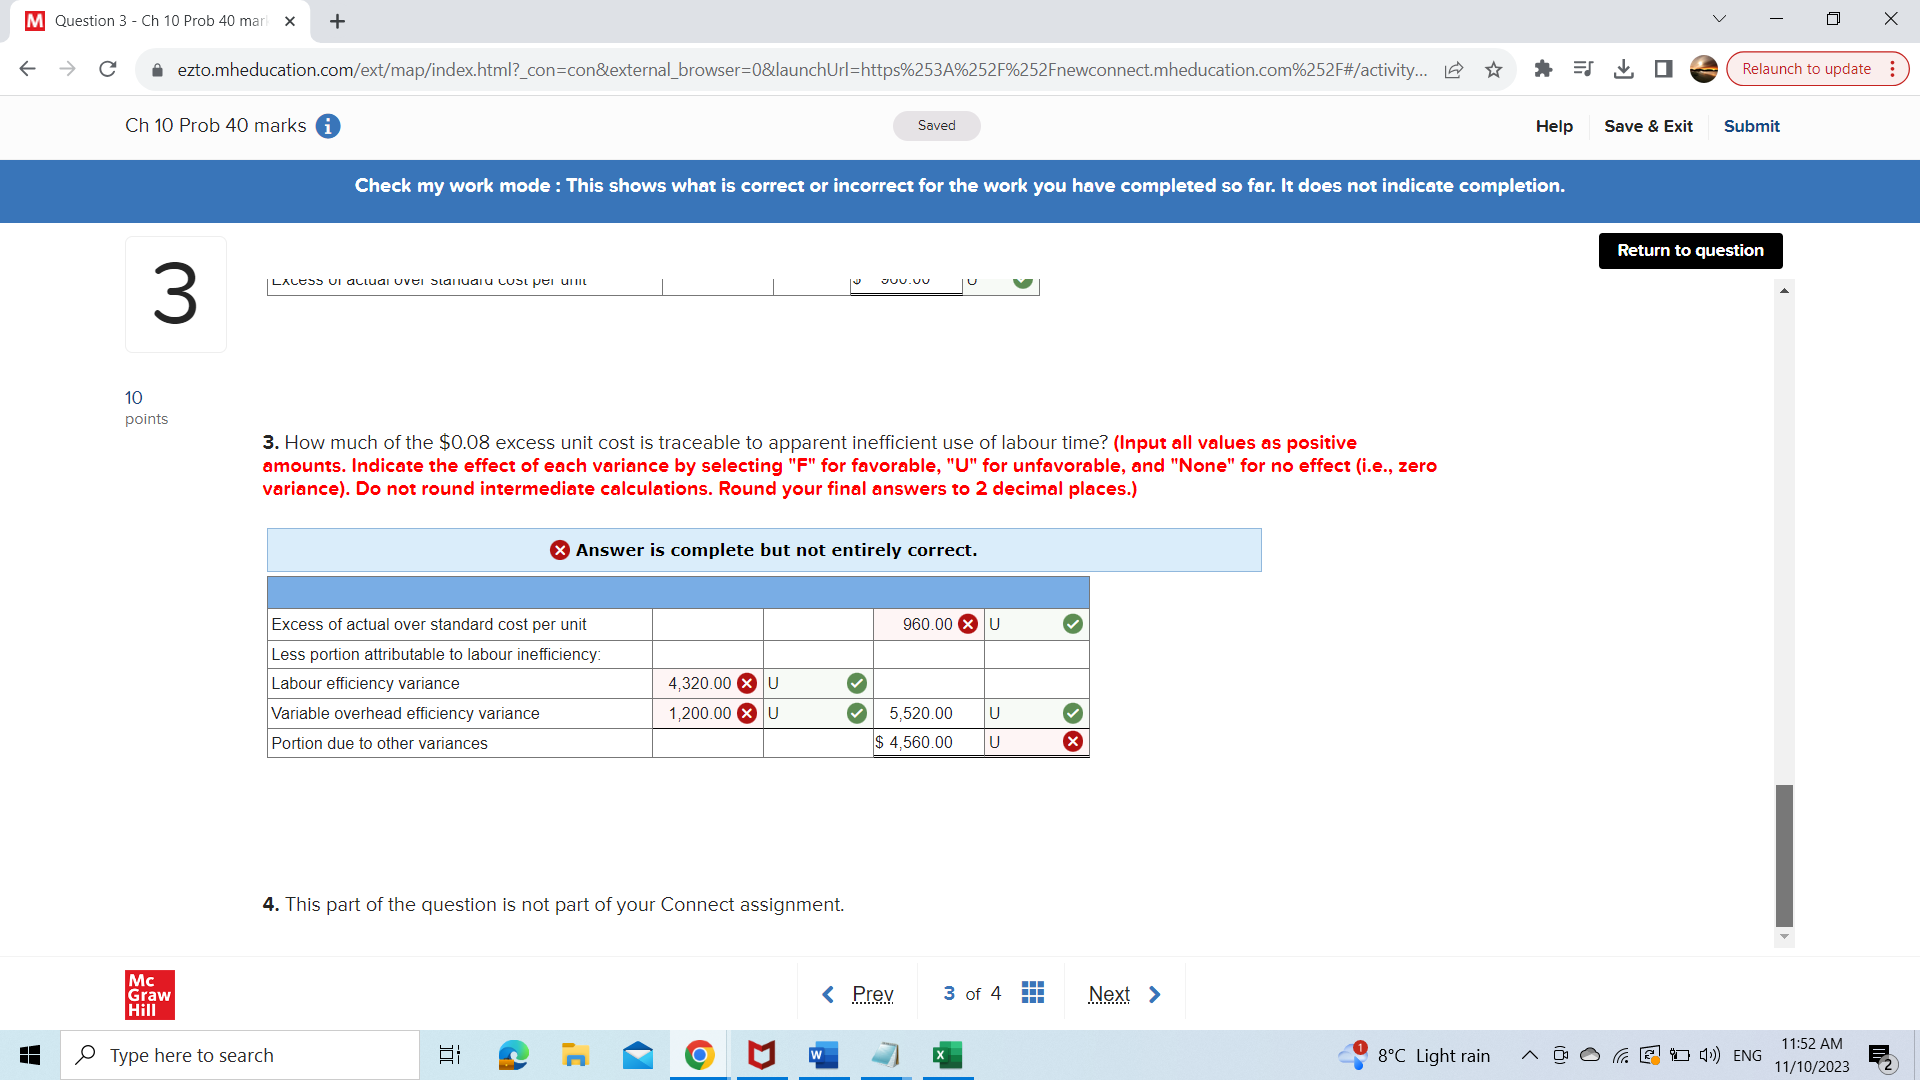Click the info icon beside Ch 10 Prob title
Image resolution: width=1920 pixels, height=1080 pixels.
(x=328, y=126)
